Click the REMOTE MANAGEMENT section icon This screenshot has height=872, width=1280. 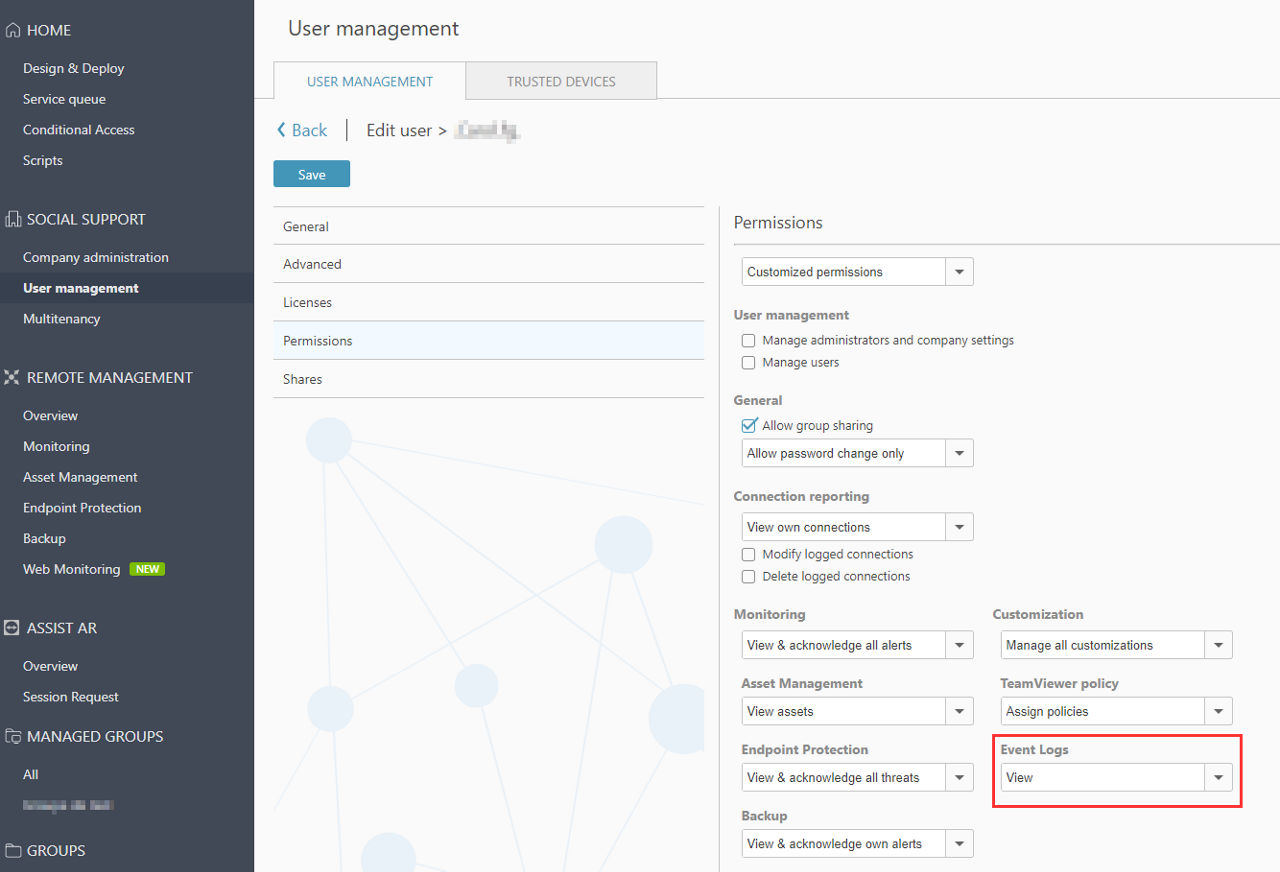(13, 377)
